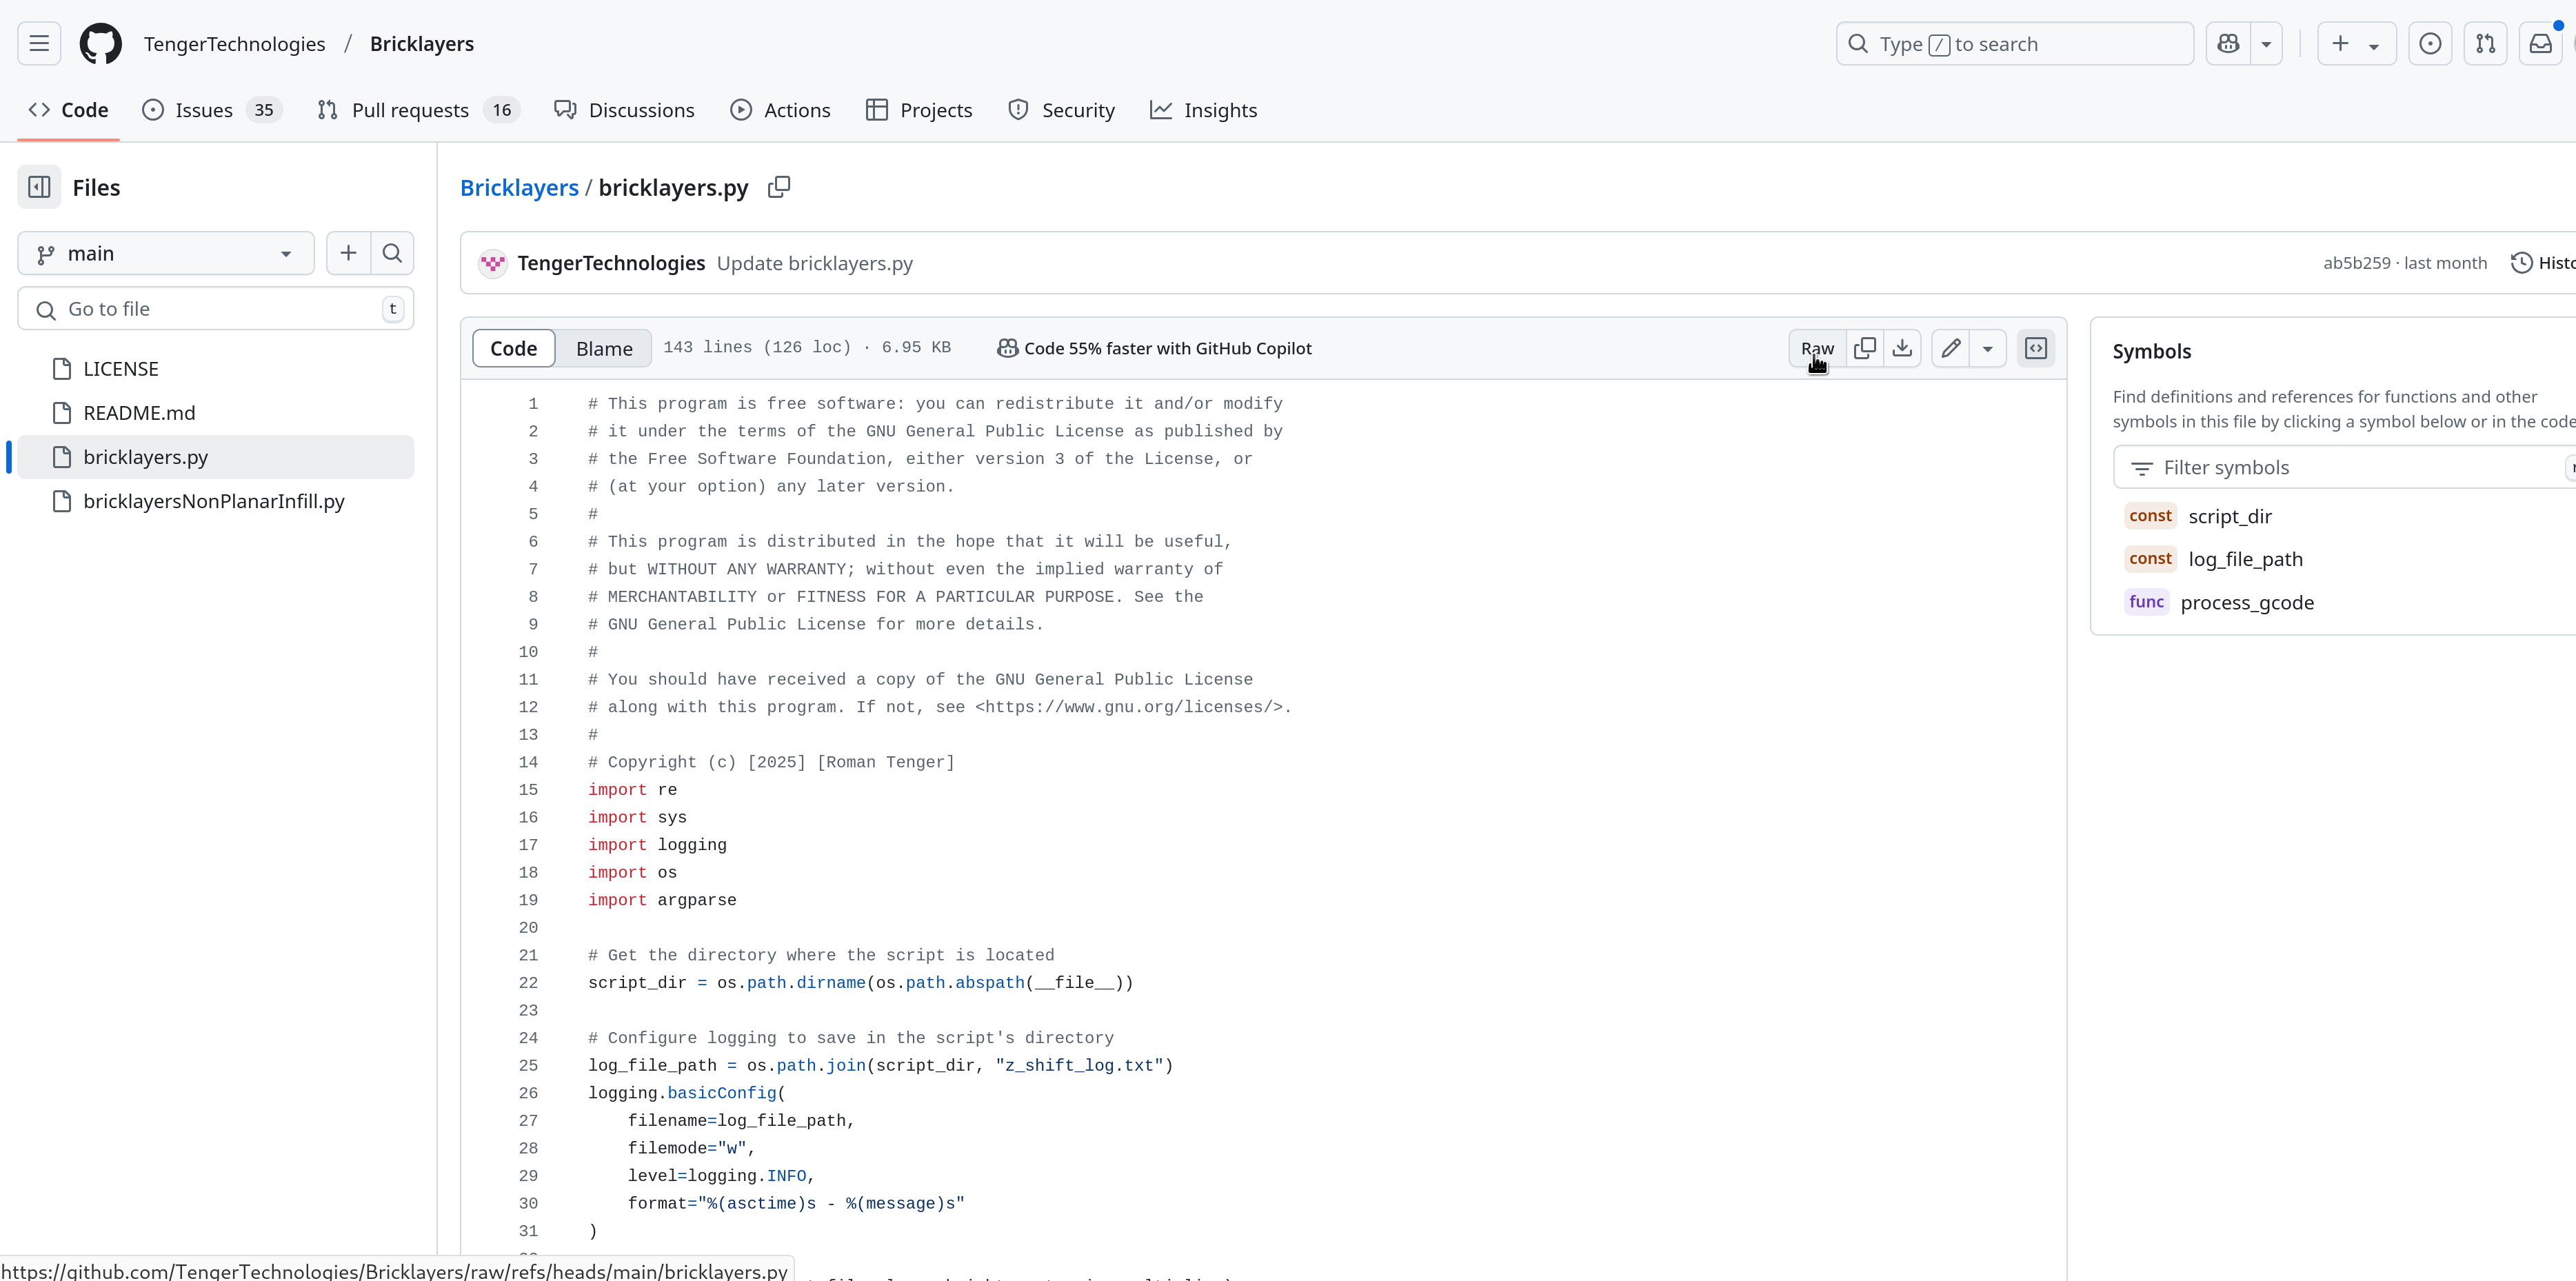Download raw file icon

pyautogui.click(x=1902, y=348)
